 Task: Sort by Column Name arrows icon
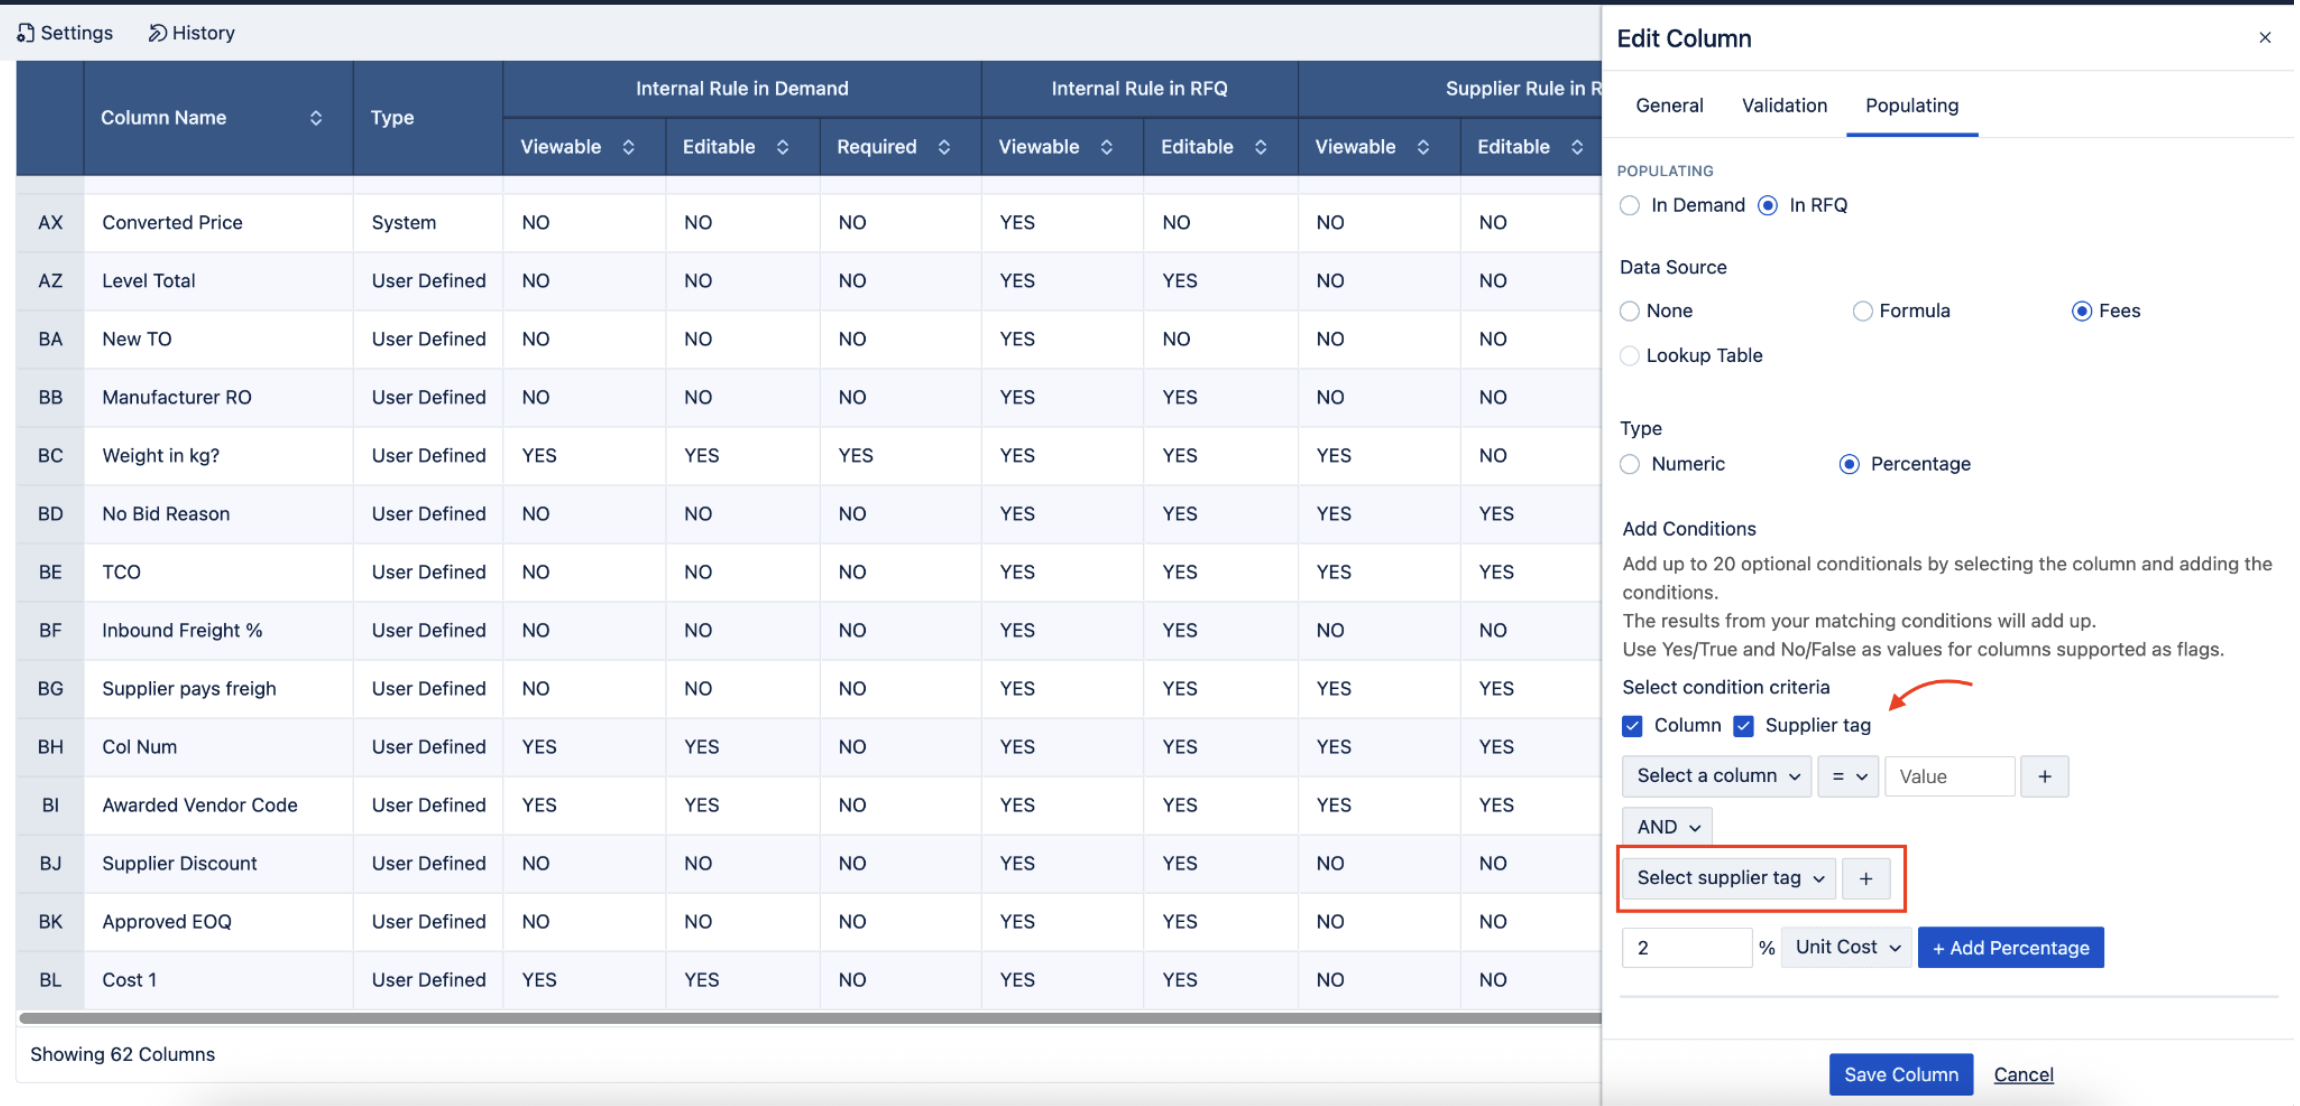(316, 118)
